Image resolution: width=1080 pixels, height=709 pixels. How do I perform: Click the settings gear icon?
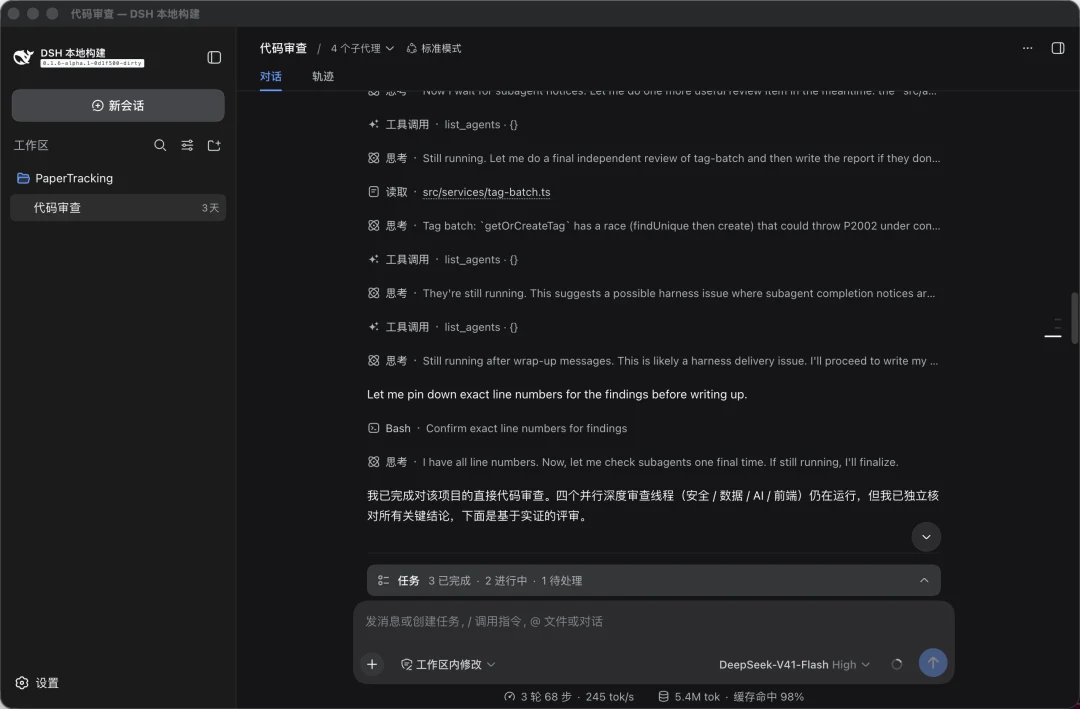tap(22, 683)
